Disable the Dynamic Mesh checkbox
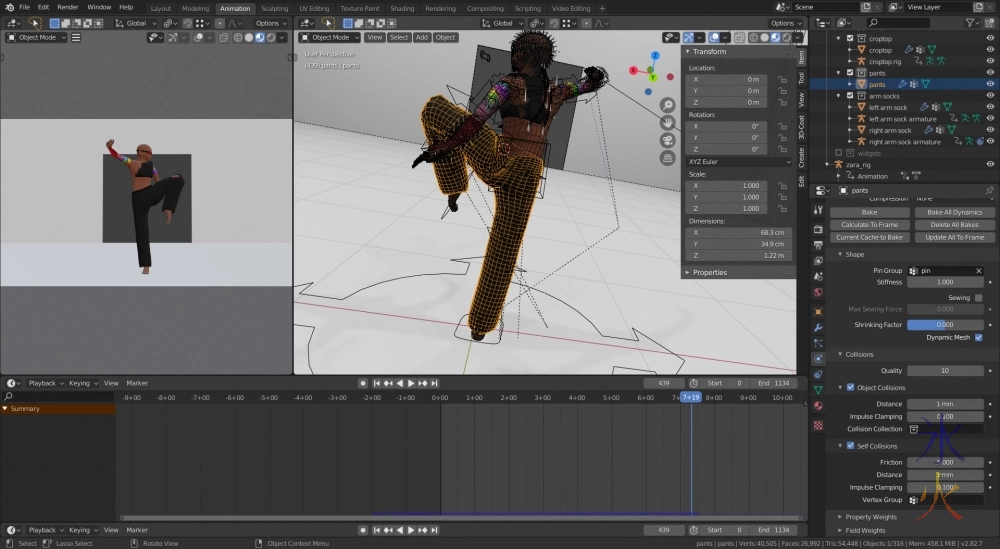Viewport: 1000px width, 549px height. tap(978, 337)
